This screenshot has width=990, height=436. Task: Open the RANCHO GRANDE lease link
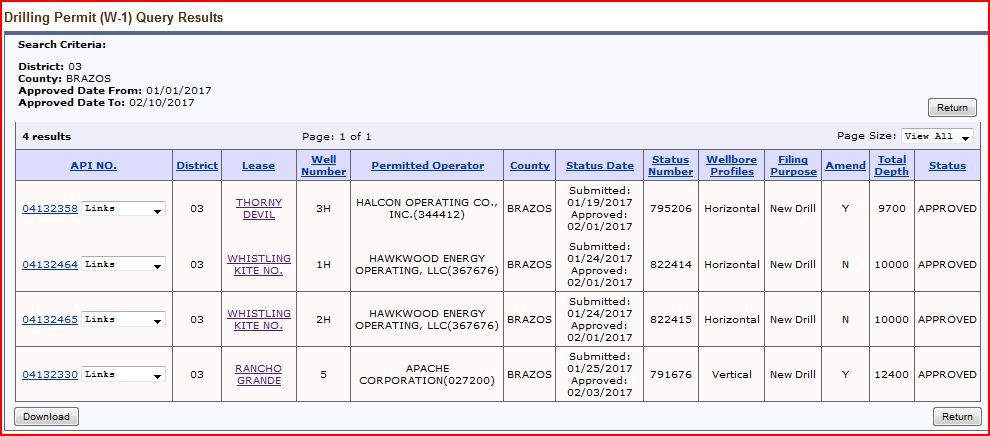pos(259,374)
